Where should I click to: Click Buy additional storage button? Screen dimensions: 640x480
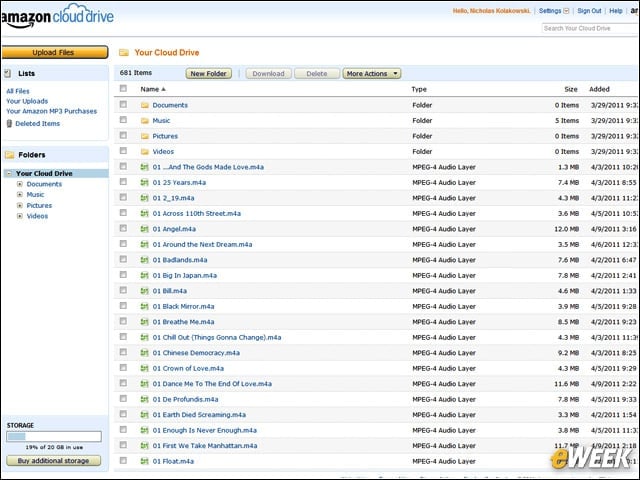(x=53, y=460)
